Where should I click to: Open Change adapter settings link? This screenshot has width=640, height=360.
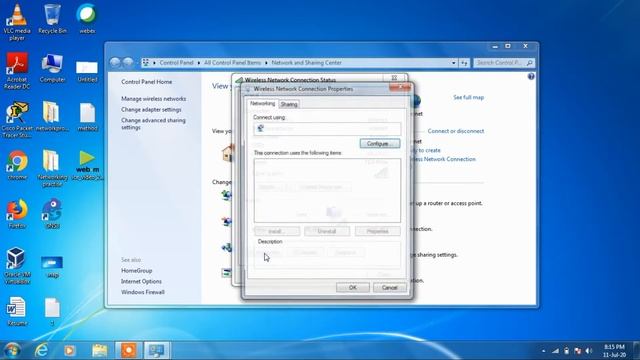click(151, 109)
